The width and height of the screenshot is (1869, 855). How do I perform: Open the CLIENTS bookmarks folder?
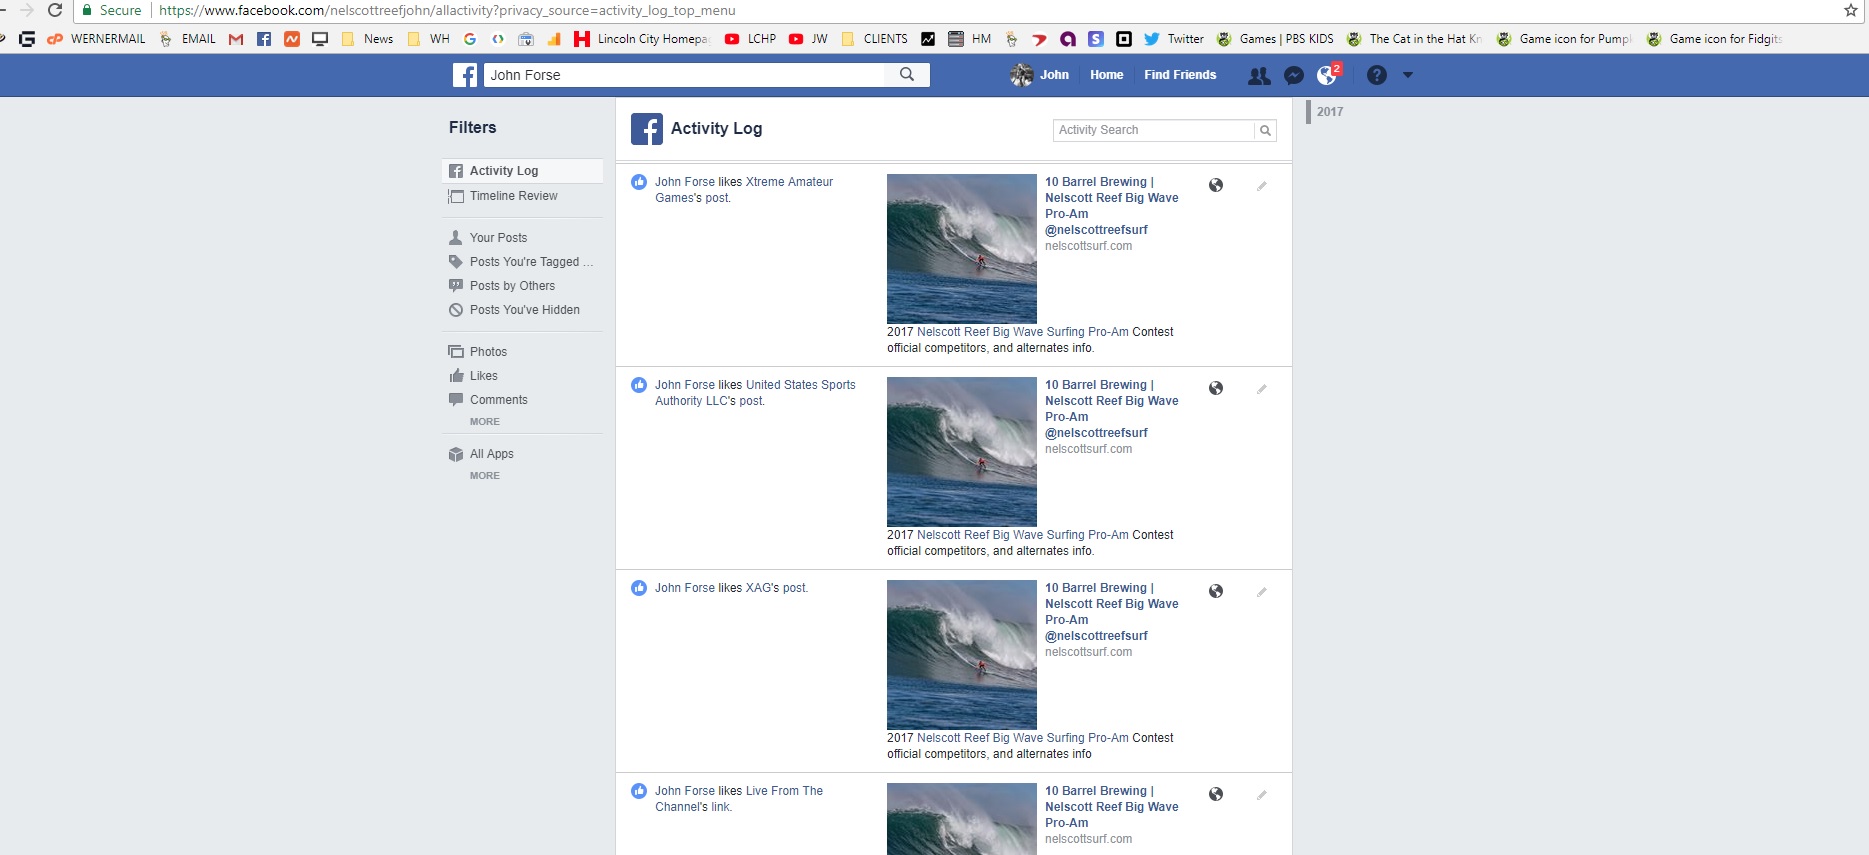point(875,39)
